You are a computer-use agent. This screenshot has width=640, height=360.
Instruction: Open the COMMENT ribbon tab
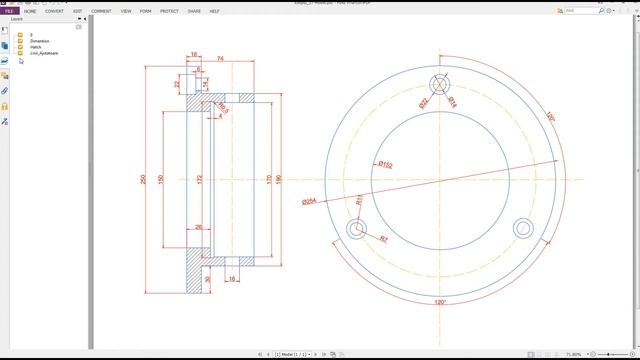tap(101, 11)
